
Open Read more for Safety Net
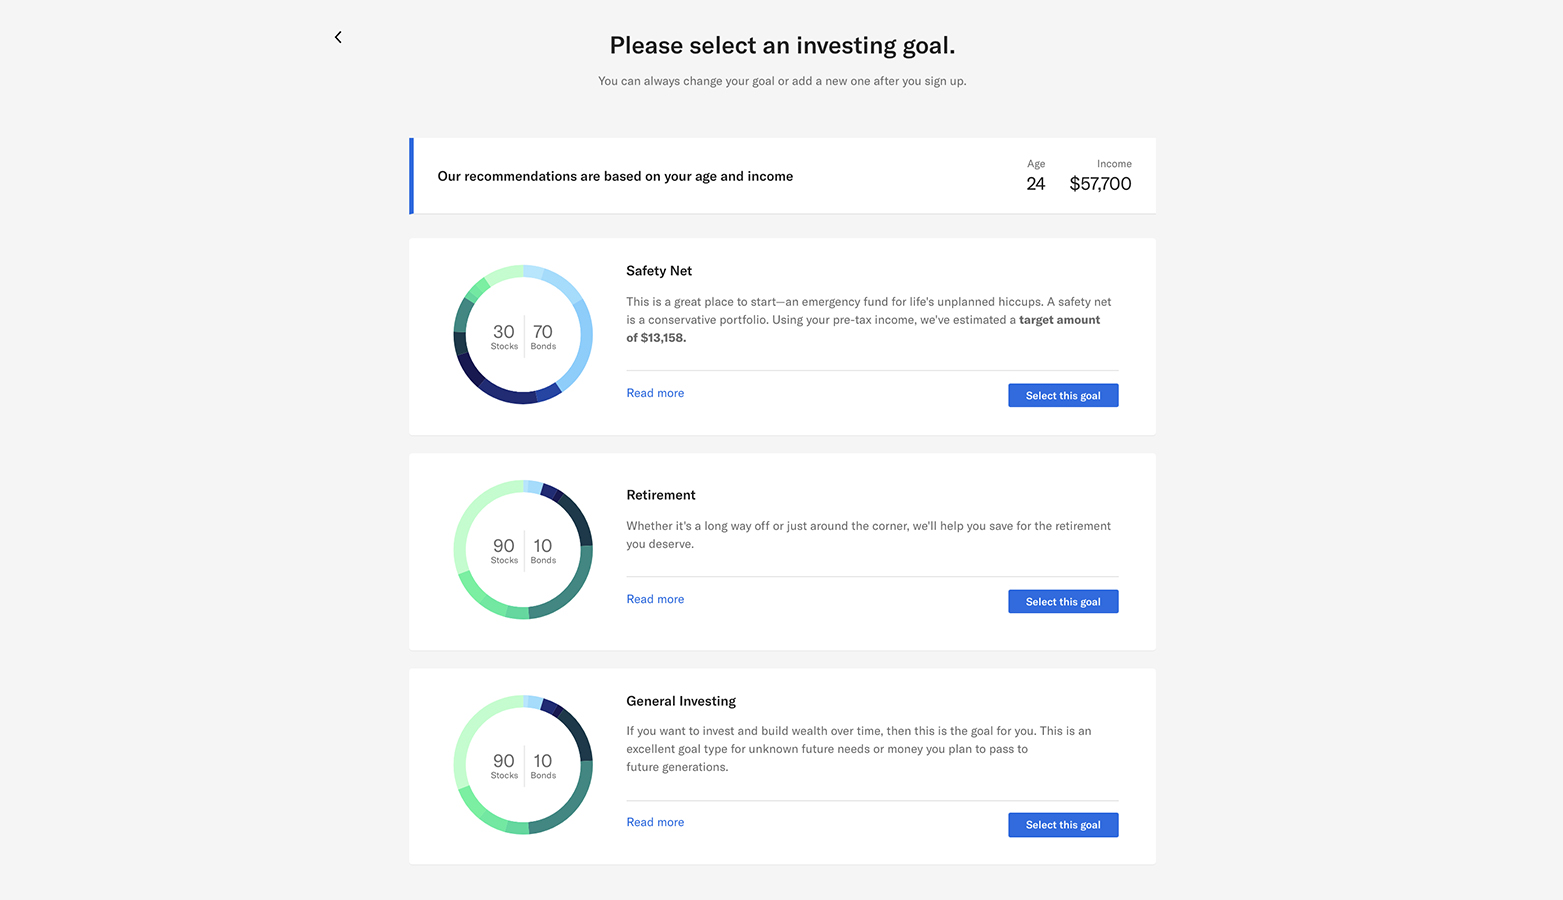click(654, 392)
